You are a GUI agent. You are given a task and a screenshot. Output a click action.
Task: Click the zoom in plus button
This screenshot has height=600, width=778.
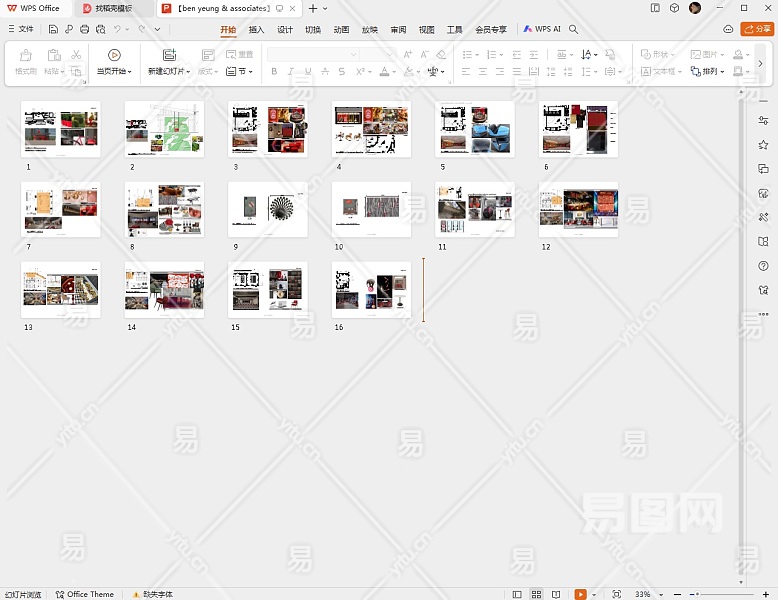click(767, 594)
